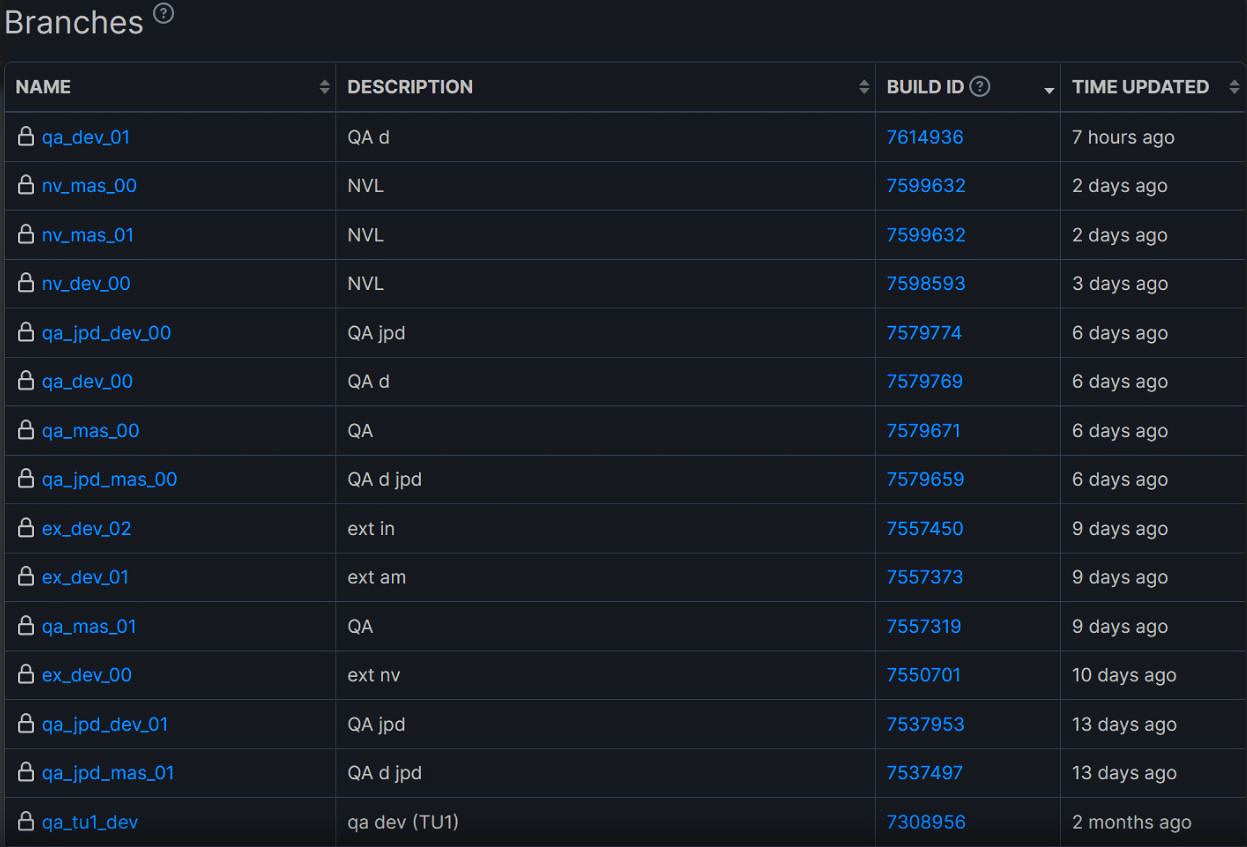The height and width of the screenshot is (847, 1247).
Task: Open the qa_jpd_dev_00 branch link
Action: [x=106, y=333]
